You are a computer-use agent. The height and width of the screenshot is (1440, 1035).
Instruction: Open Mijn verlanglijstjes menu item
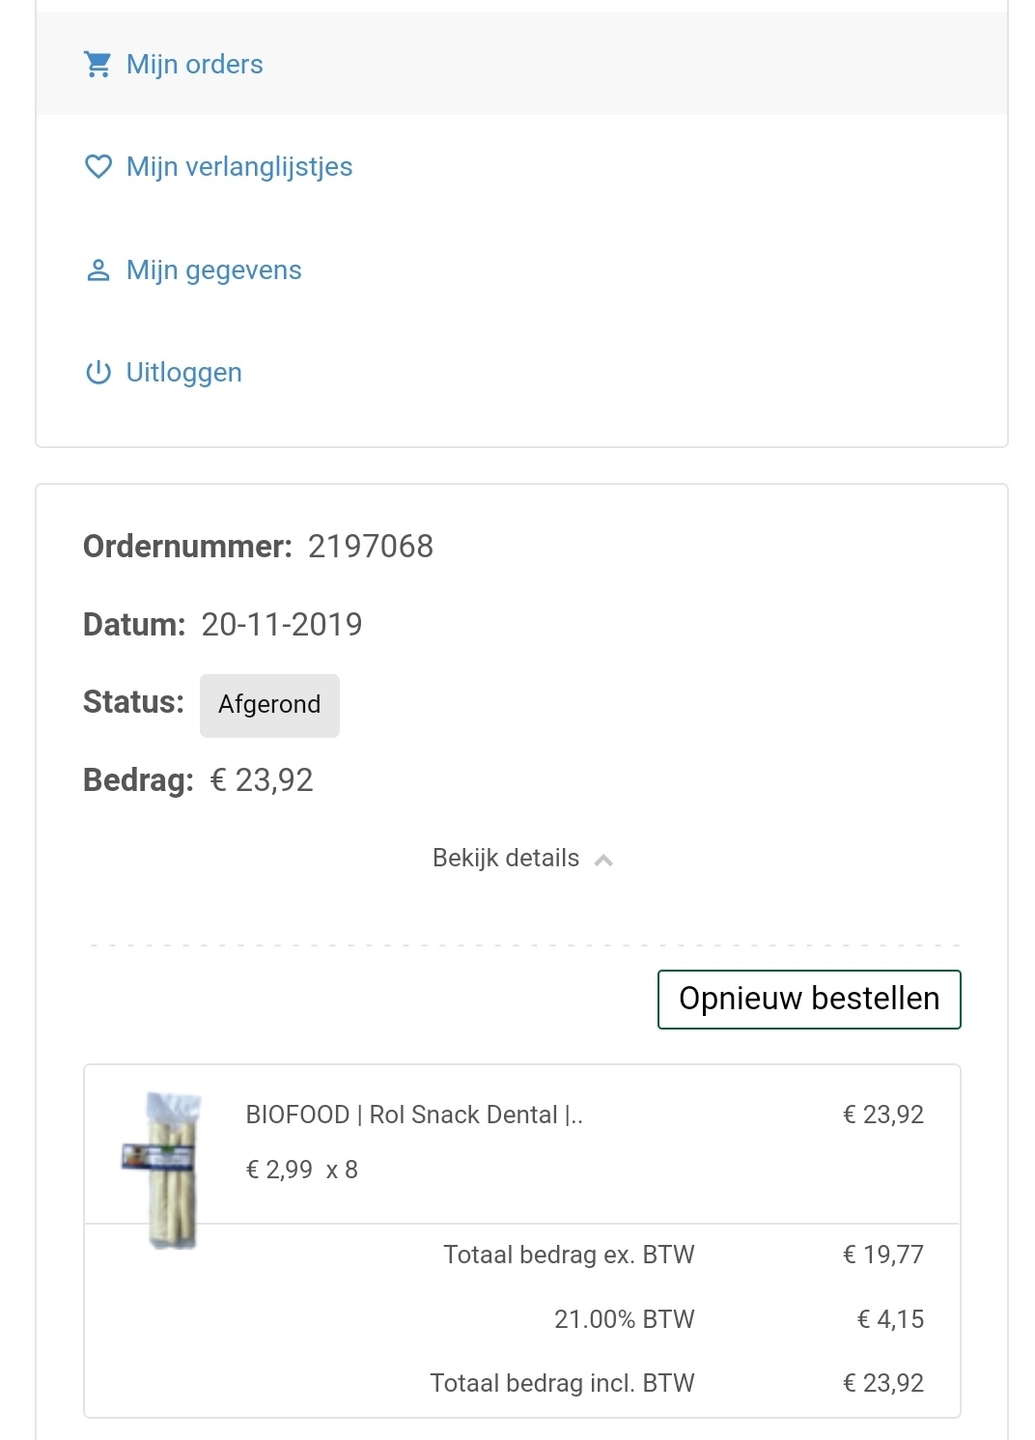pyautogui.click(x=521, y=167)
